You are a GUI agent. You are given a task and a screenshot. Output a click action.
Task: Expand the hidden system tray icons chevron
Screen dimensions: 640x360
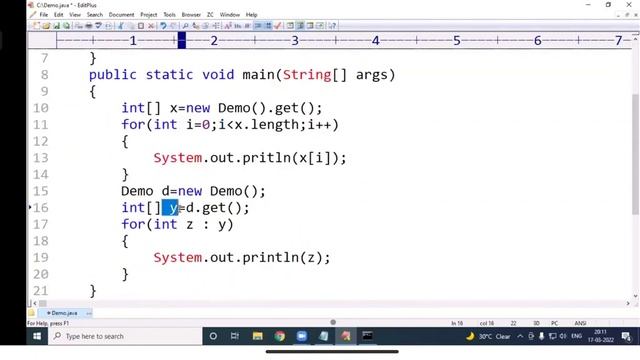(520, 336)
